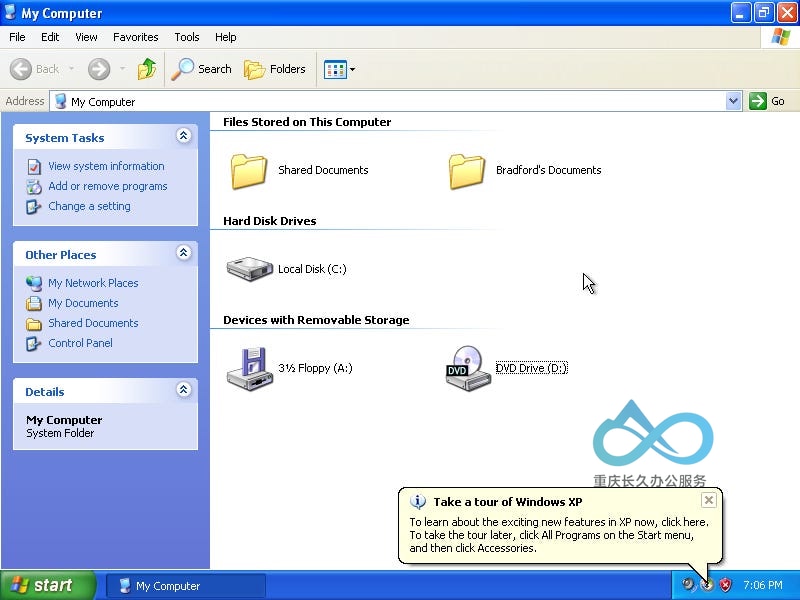The height and width of the screenshot is (600, 800).
Task: Click the View system information icon
Action: (34, 166)
